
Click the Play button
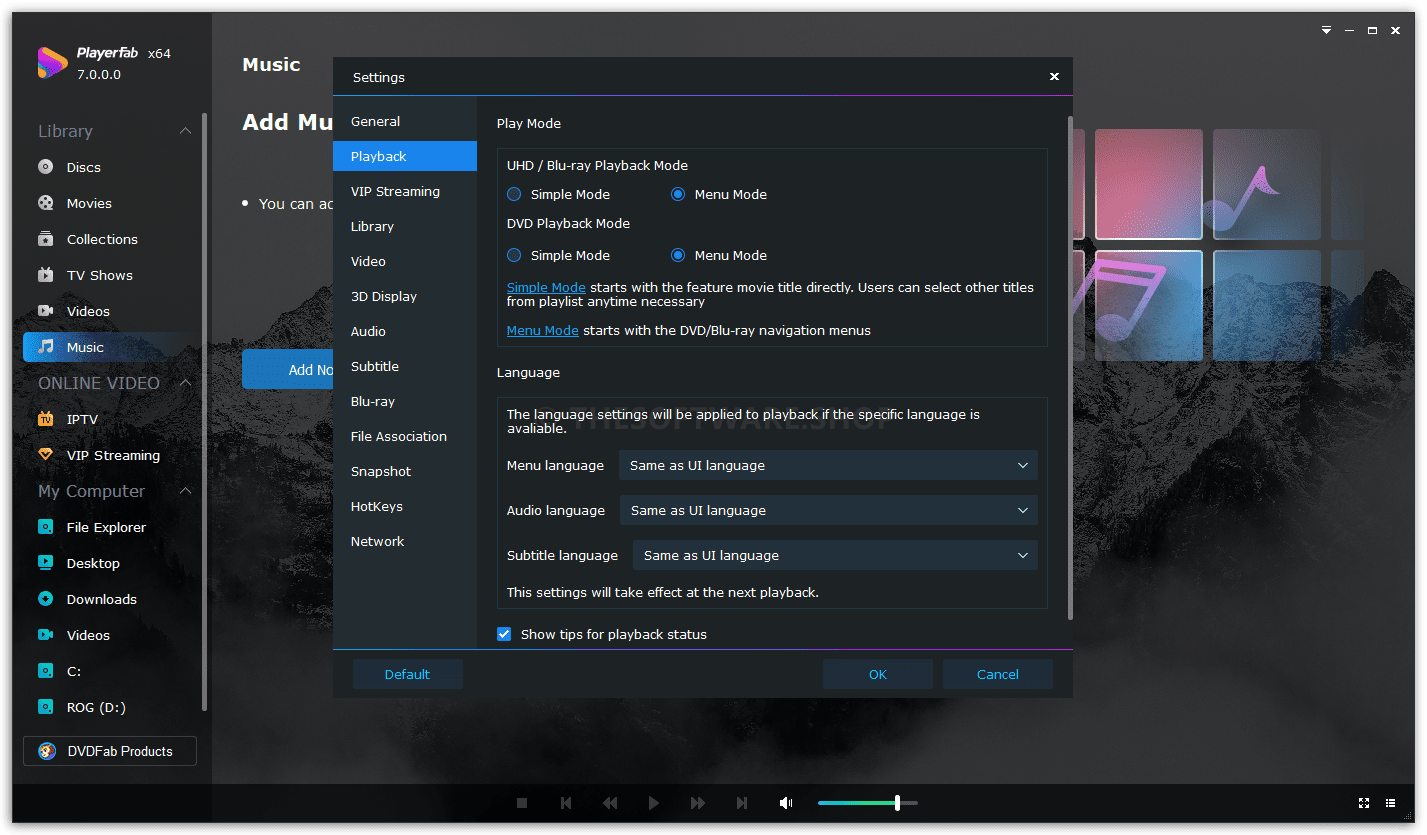pyautogui.click(x=653, y=803)
